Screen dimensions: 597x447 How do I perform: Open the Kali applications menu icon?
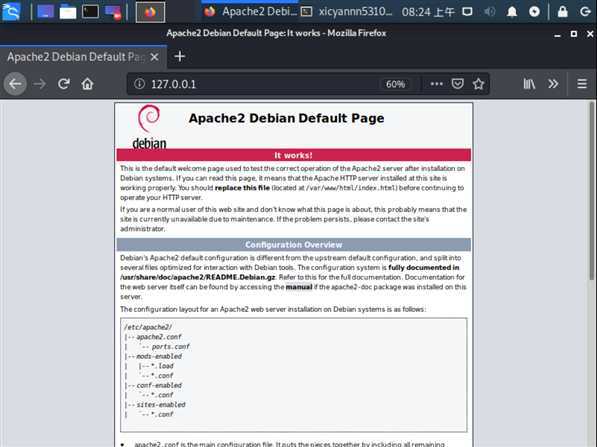coord(11,11)
